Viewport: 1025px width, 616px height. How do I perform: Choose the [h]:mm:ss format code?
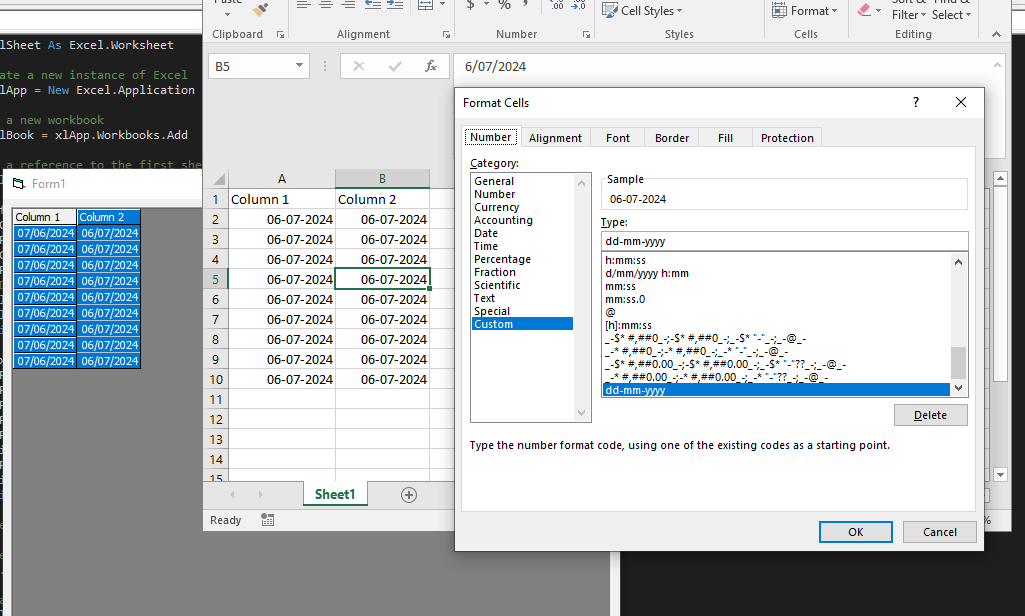[628, 326]
